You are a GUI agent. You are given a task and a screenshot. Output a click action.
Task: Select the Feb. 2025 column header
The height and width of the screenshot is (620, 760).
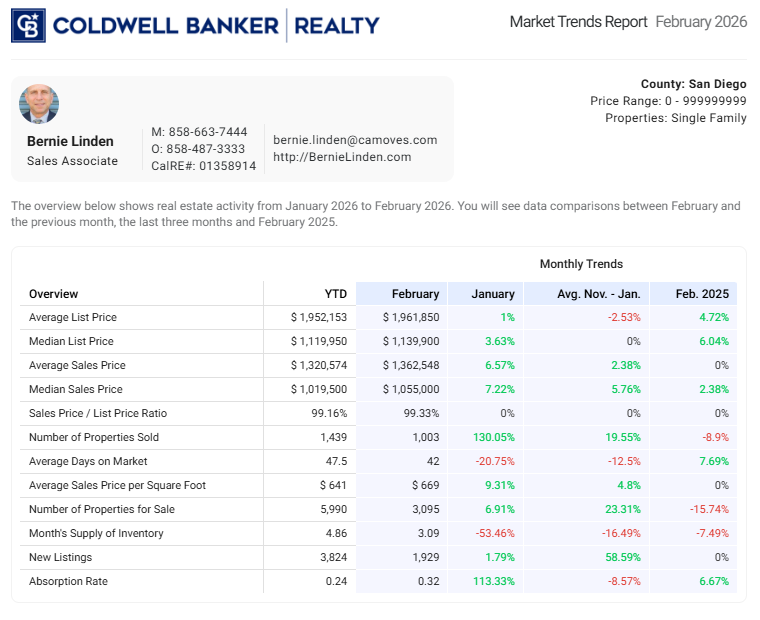(x=702, y=294)
